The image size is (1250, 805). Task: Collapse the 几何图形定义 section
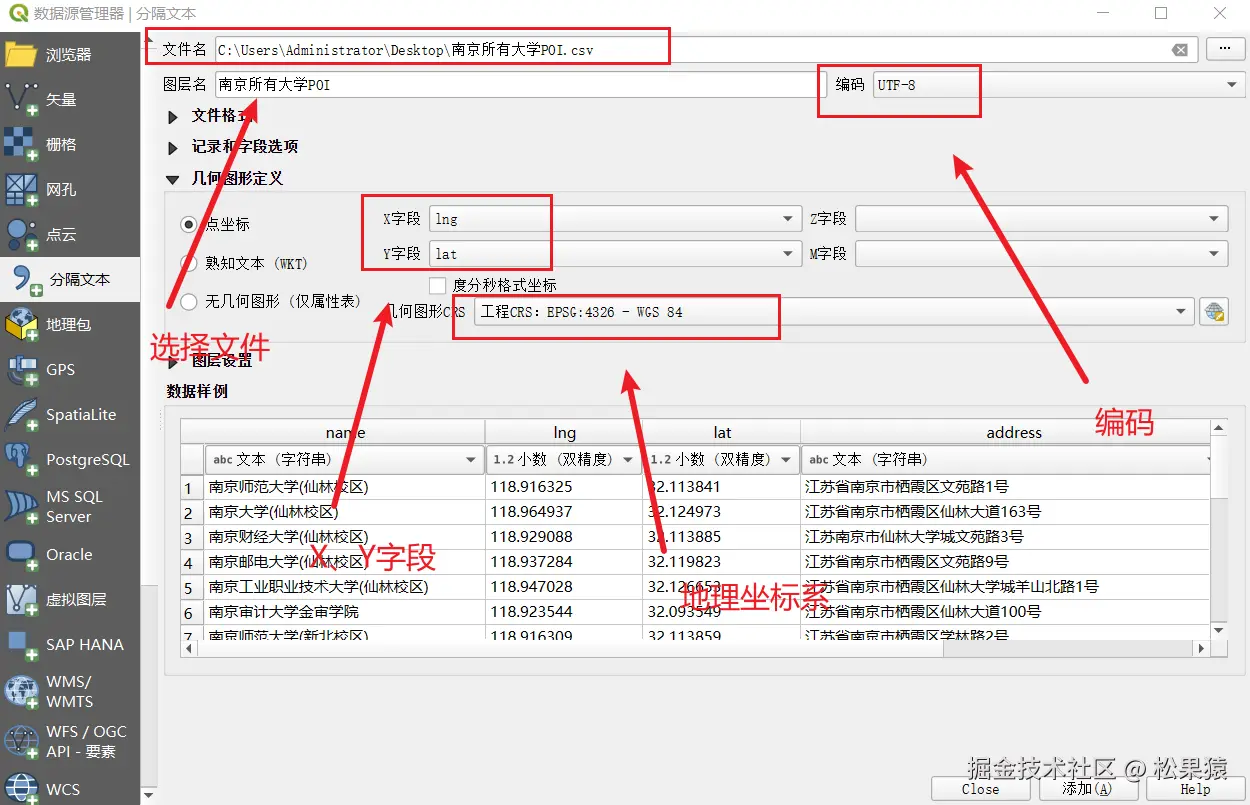174,179
